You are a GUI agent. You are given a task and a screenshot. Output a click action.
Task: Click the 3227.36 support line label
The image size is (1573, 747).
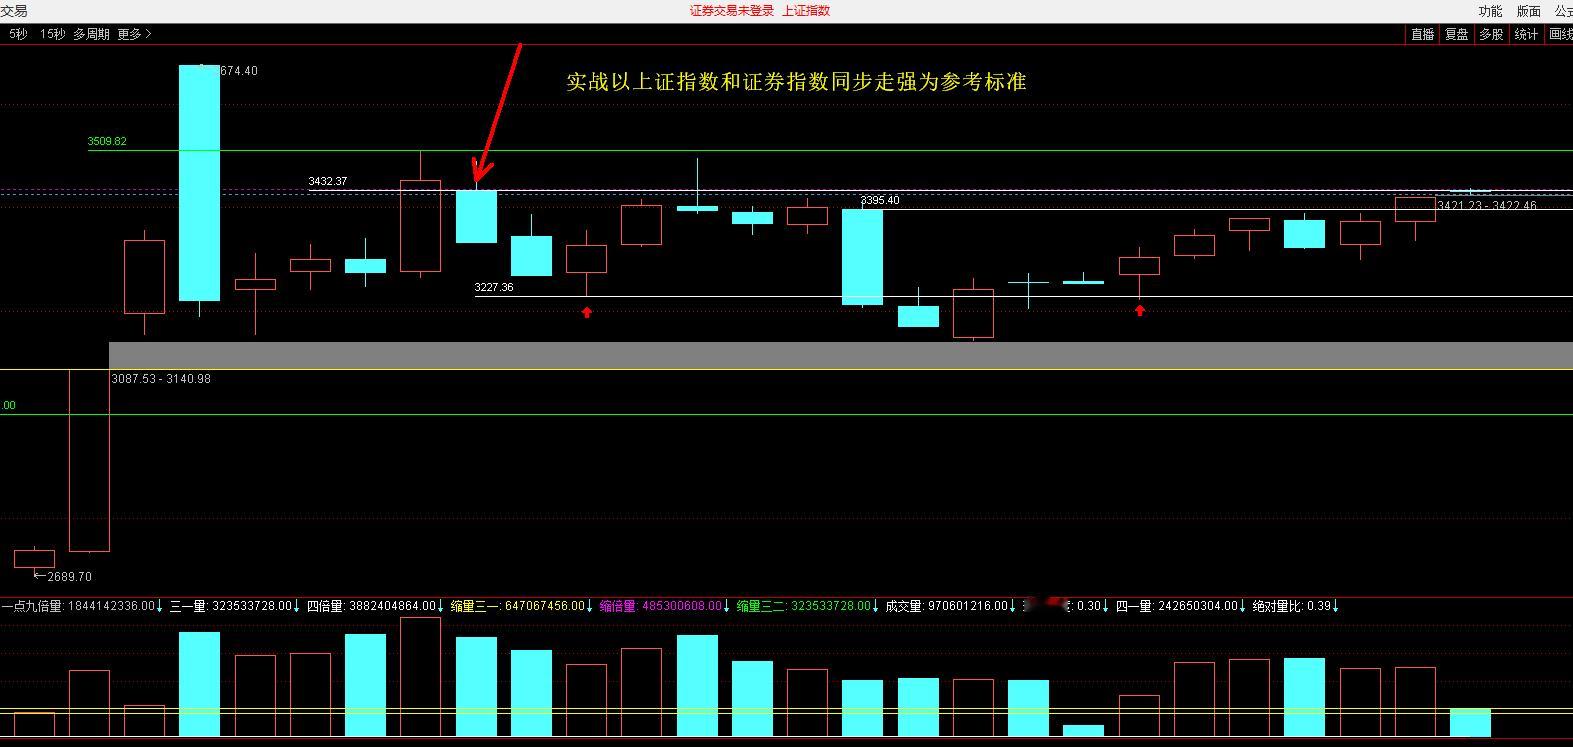coord(494,287)
